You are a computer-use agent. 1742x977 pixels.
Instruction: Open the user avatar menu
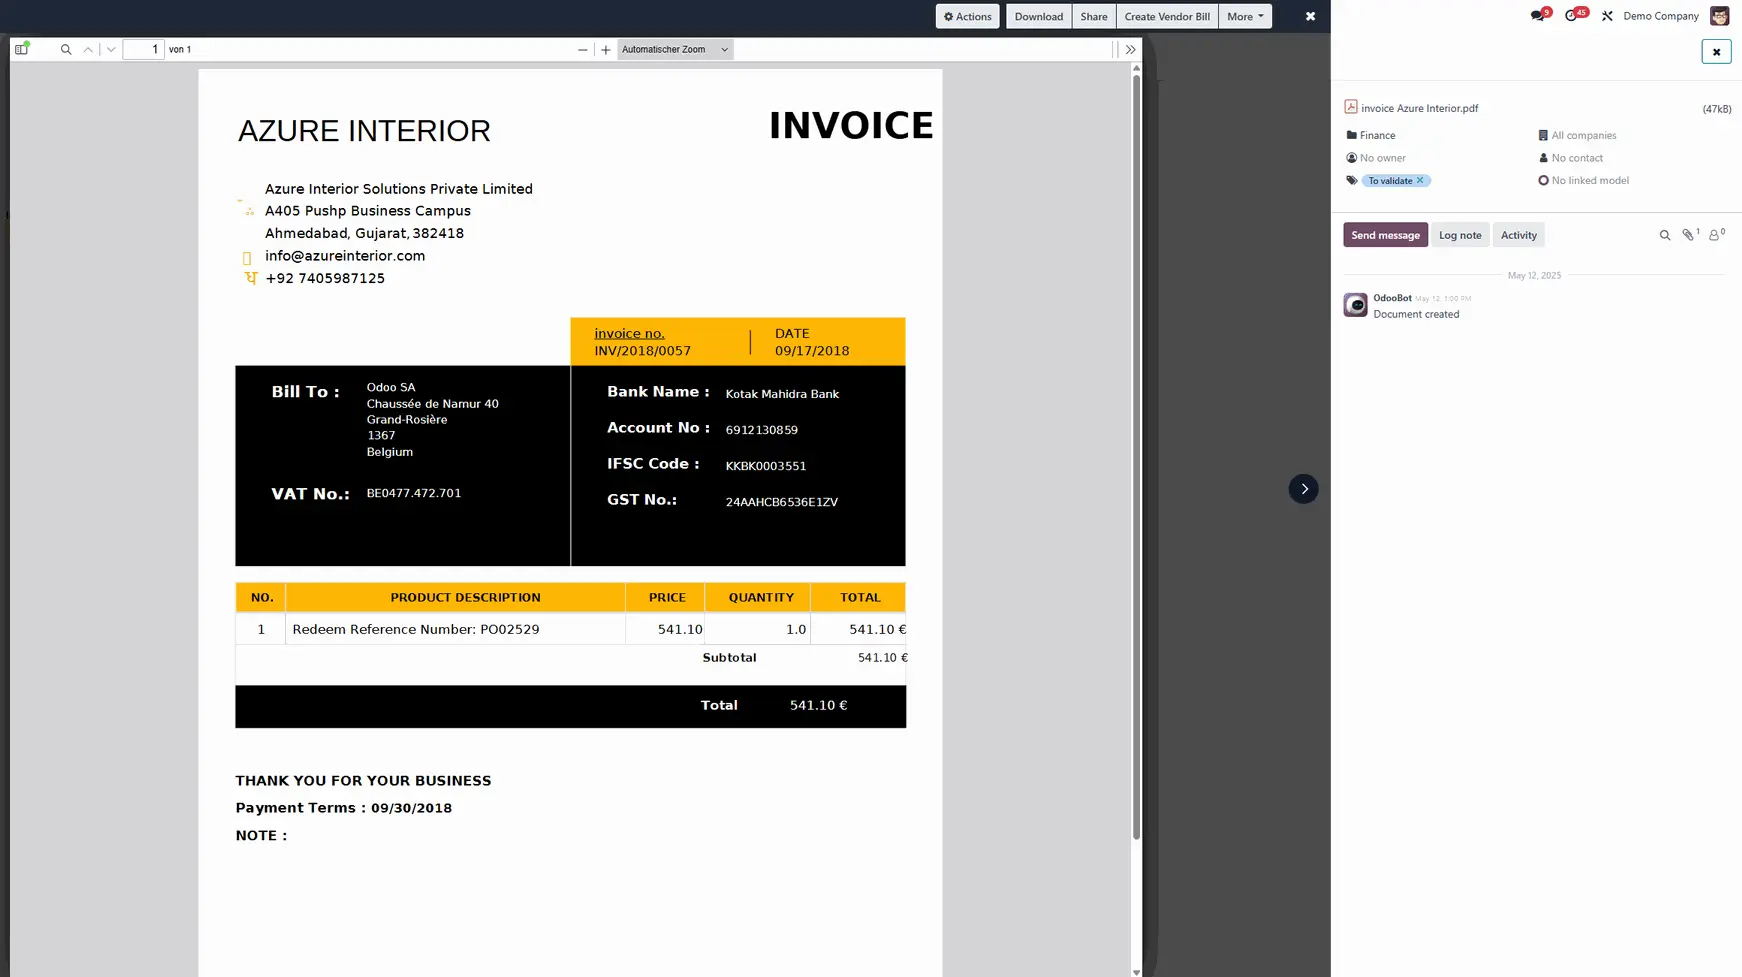[x=1719, y=16]
